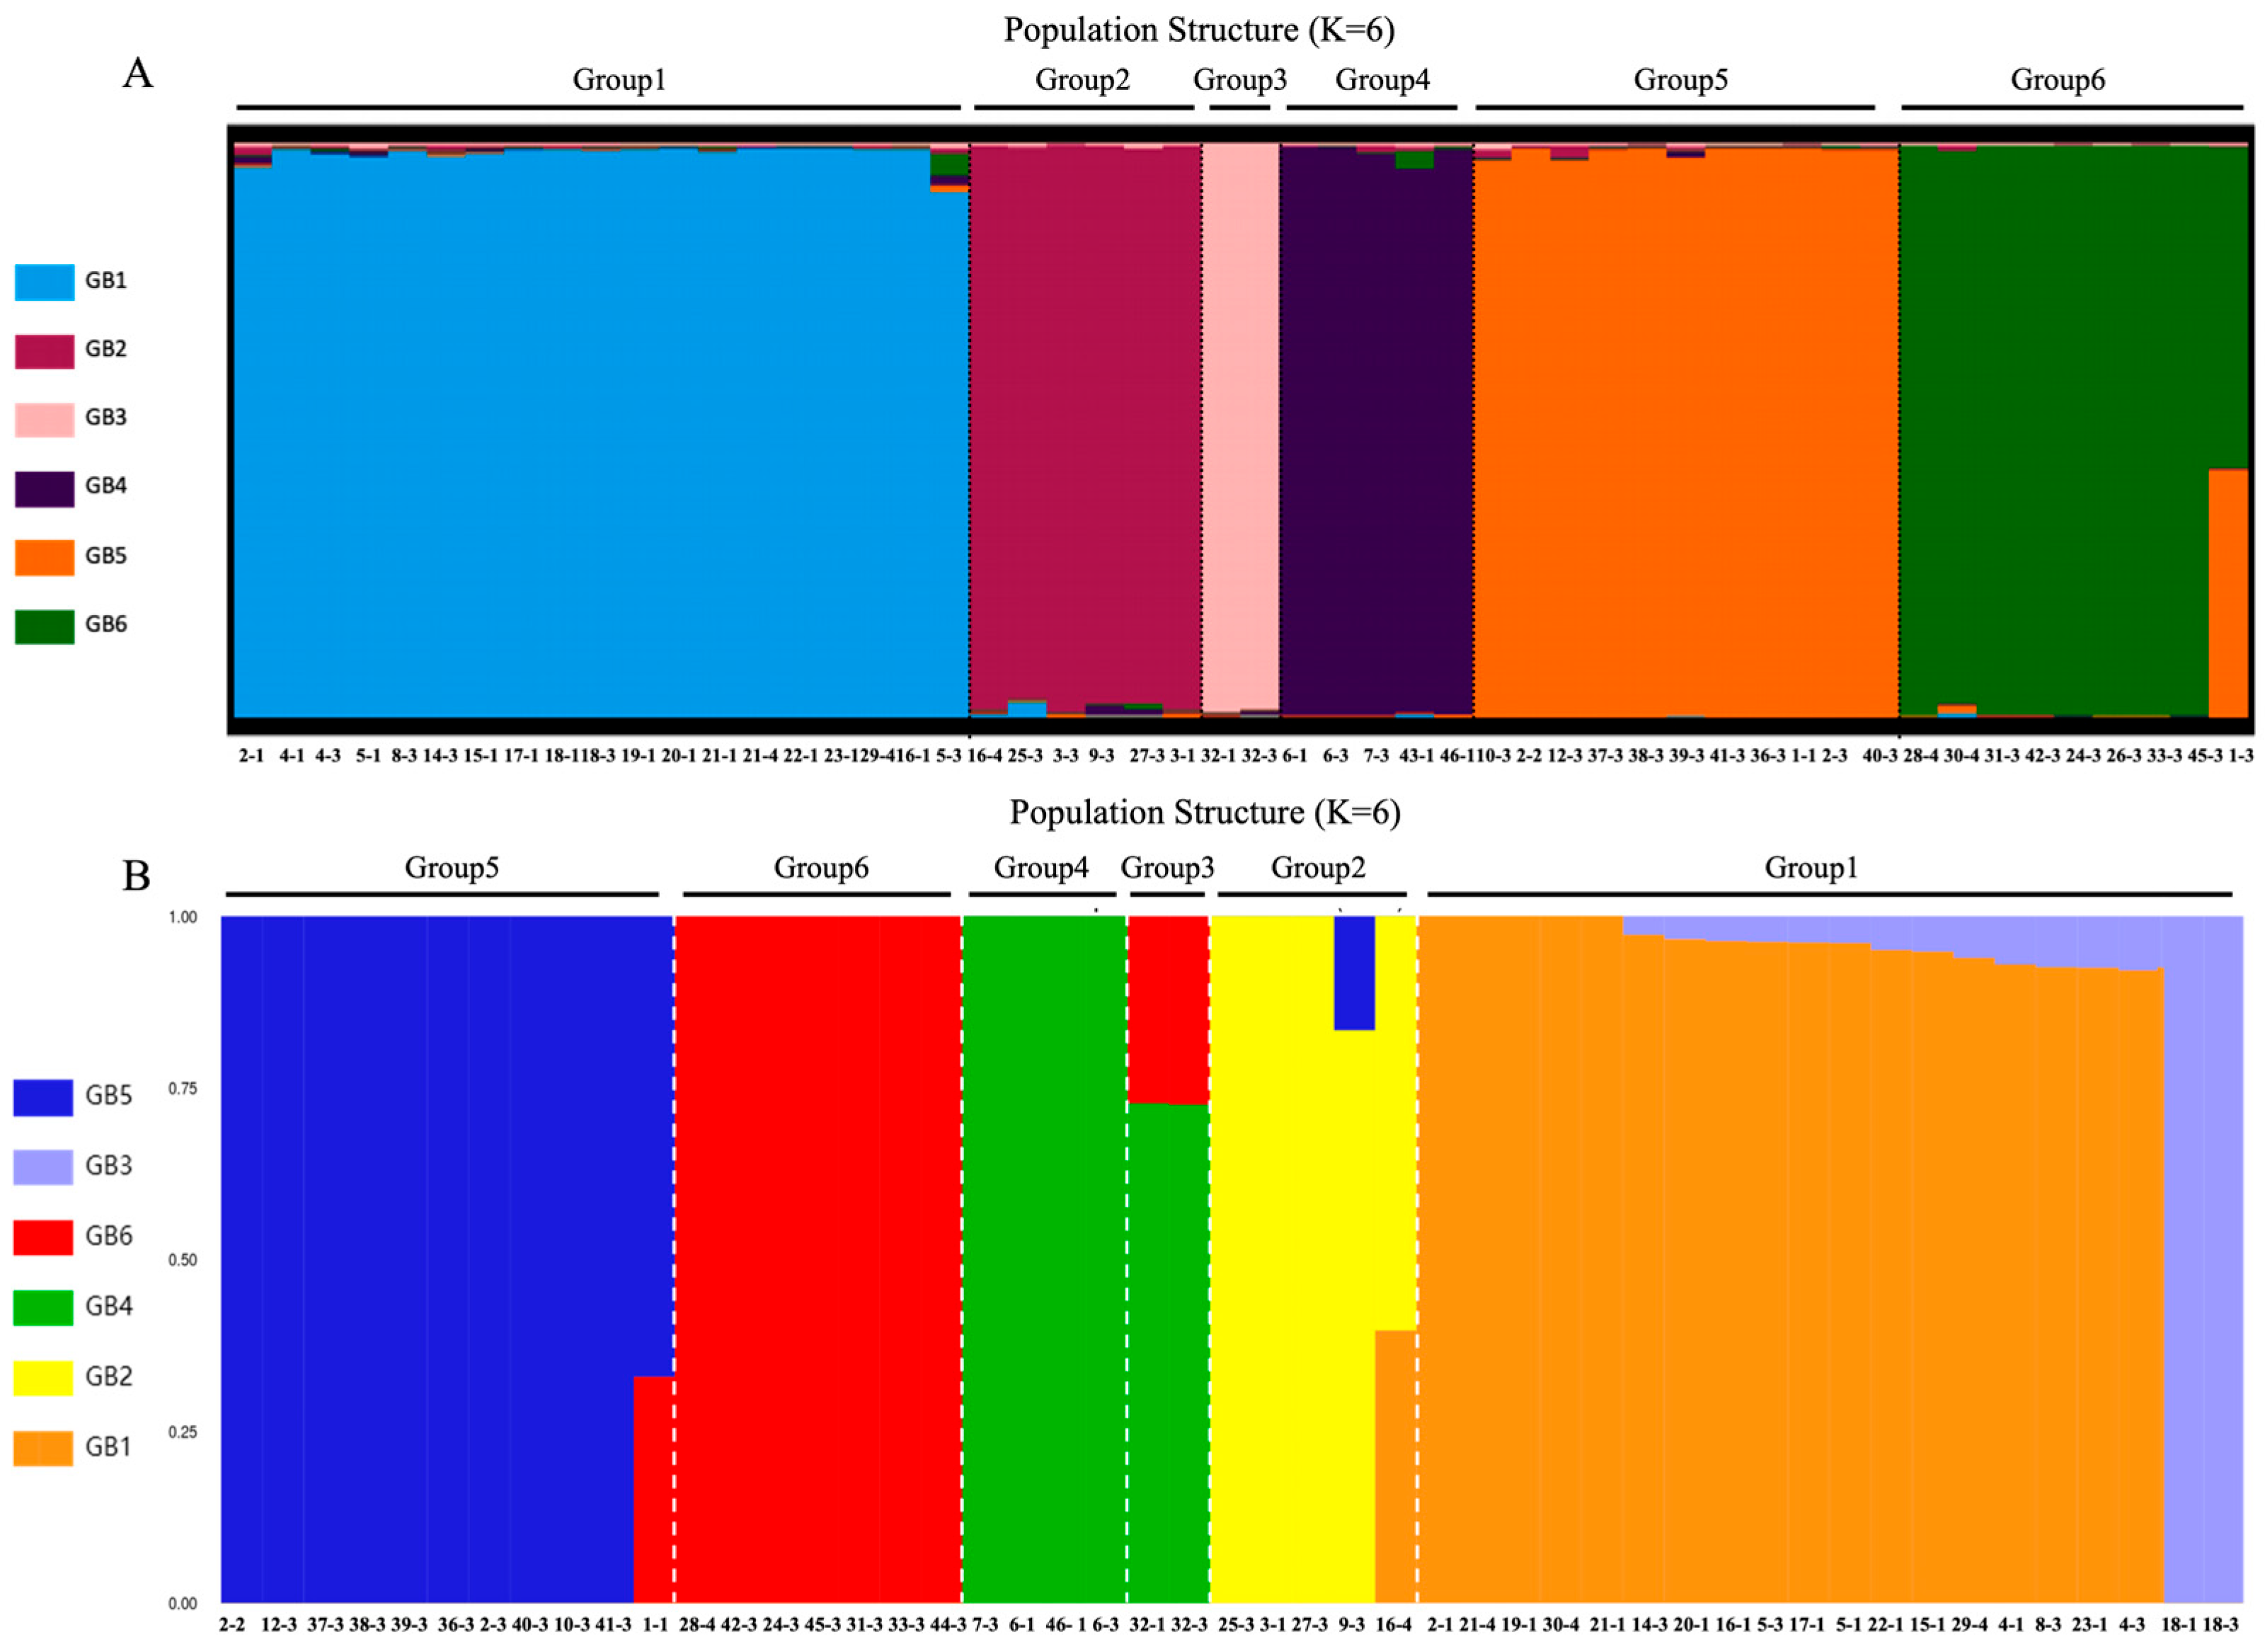Click the crimson GB2 swatch in panel A
Image resolution: width=2265 pixels, height=1652 pixels.
[44, 351]
